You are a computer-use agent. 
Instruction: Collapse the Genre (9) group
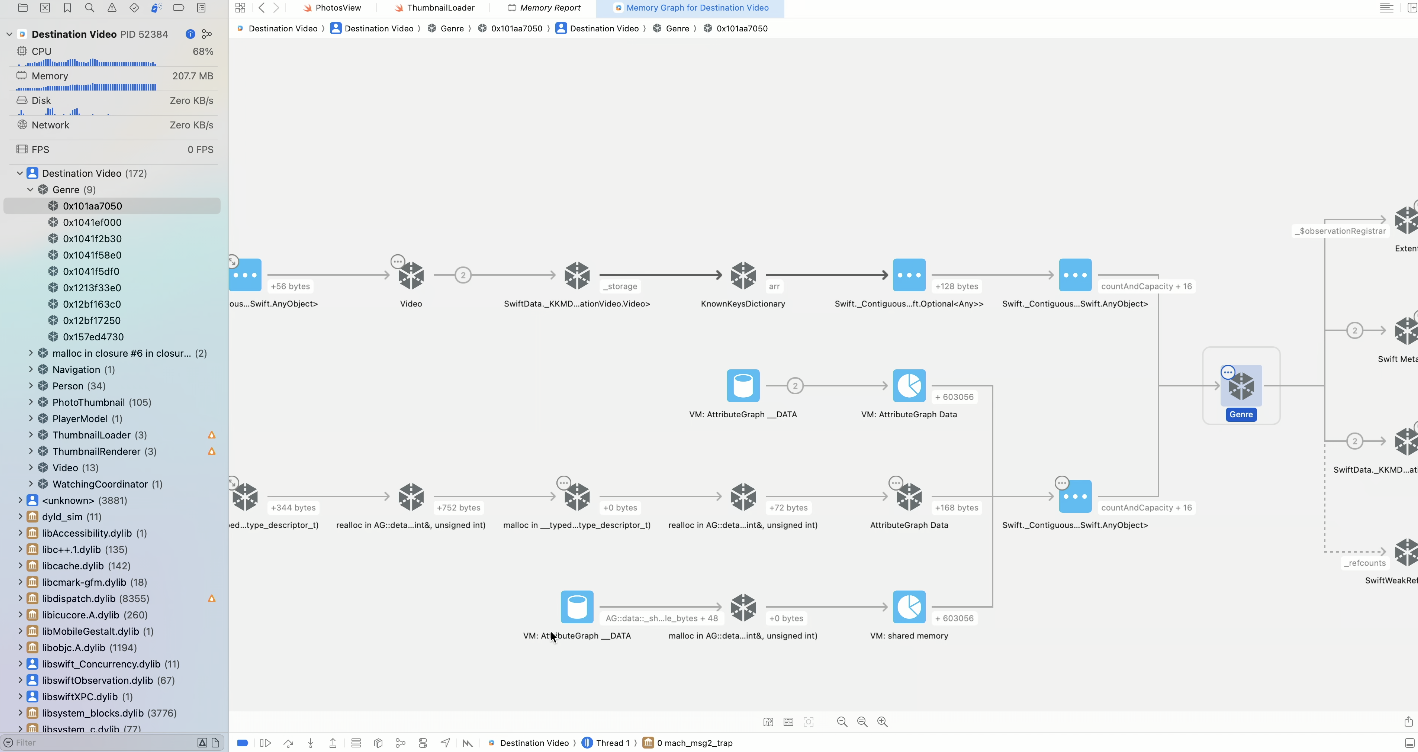click(x=31, y=189)
